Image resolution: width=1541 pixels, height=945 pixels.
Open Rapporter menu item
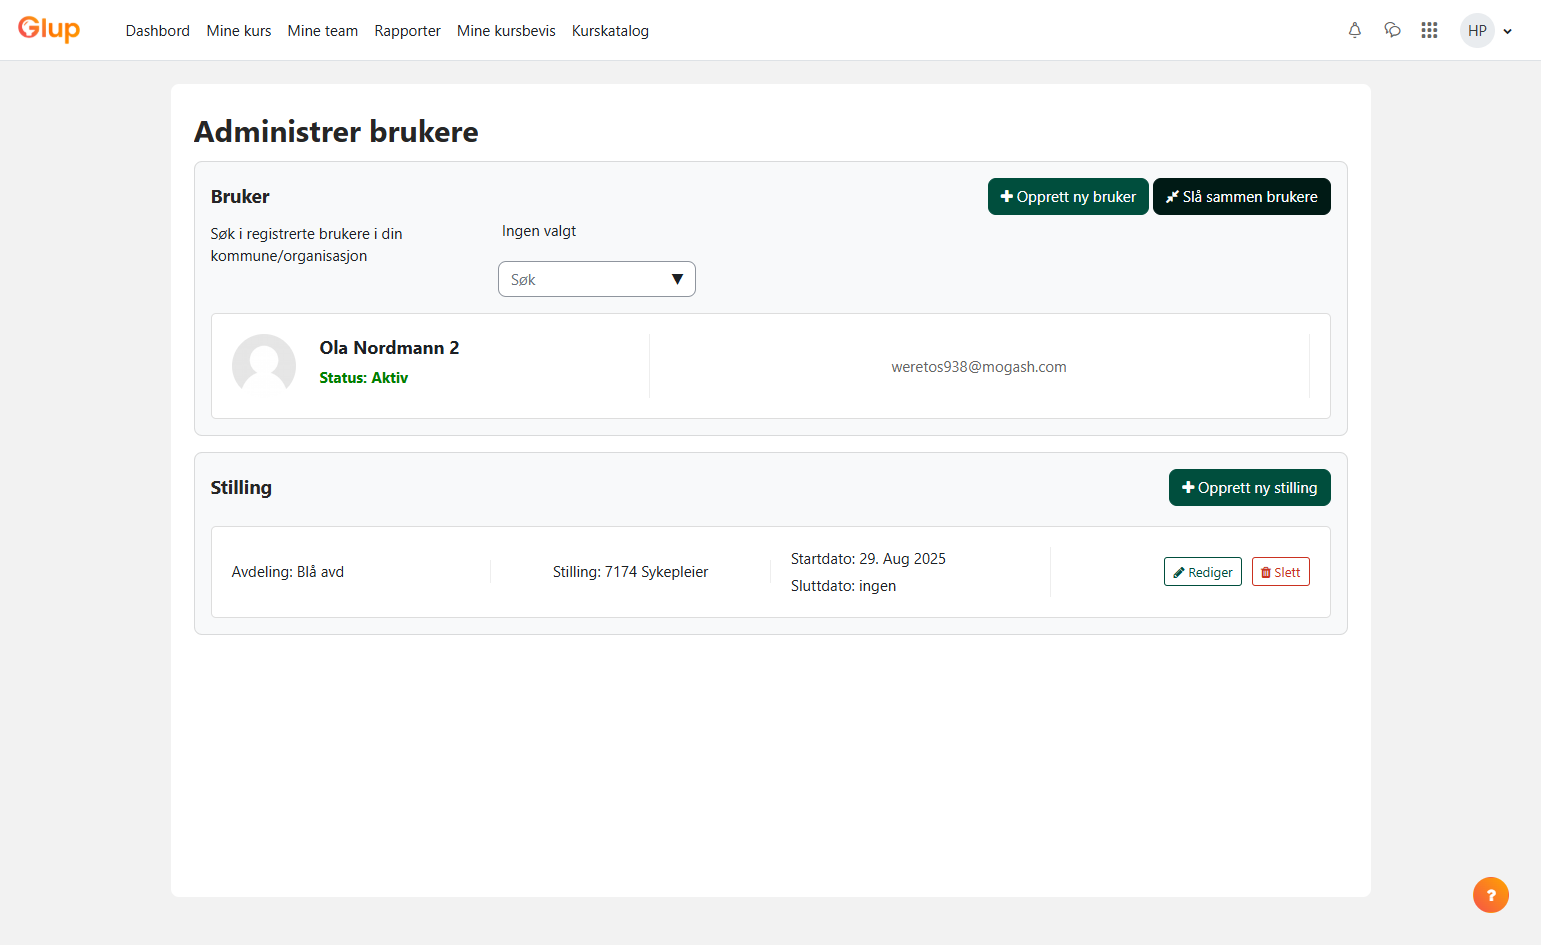pos(407,31)
